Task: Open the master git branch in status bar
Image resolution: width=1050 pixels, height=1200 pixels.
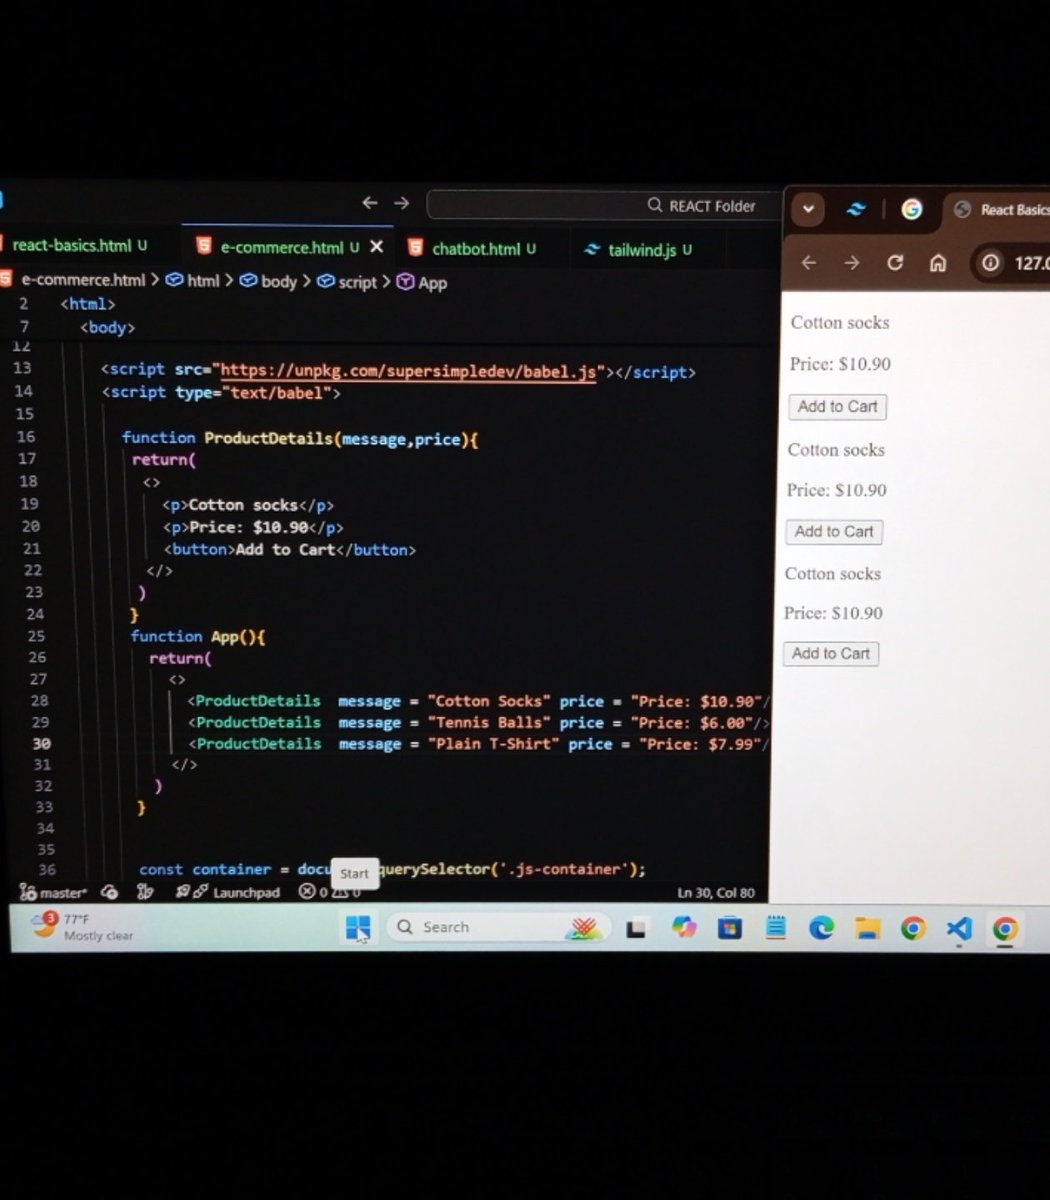Action: pos(53,892)
